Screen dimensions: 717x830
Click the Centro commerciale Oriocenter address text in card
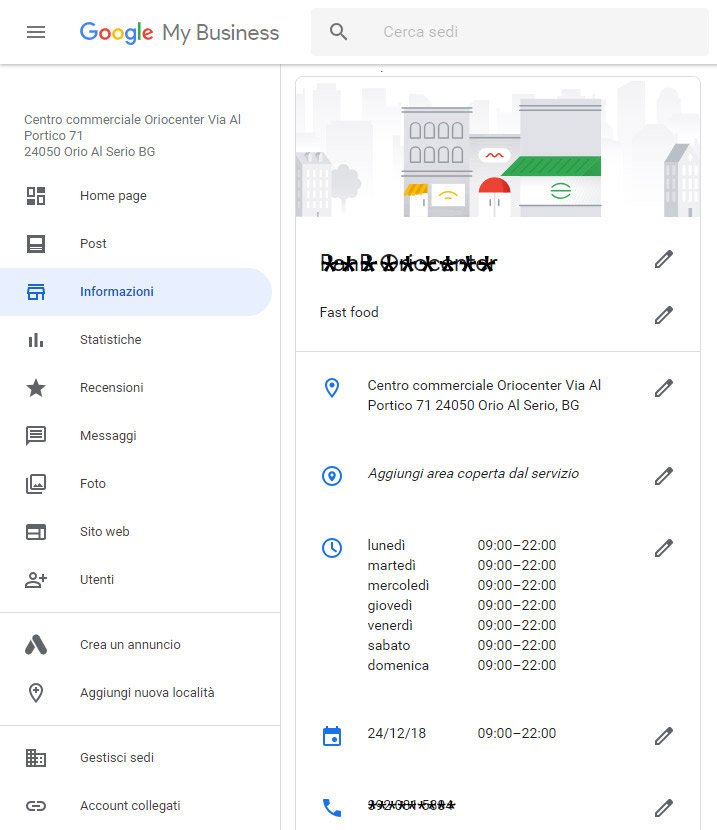484,395
